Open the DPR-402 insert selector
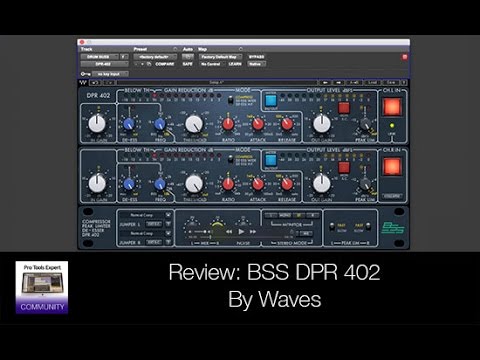 coord(104,64)
